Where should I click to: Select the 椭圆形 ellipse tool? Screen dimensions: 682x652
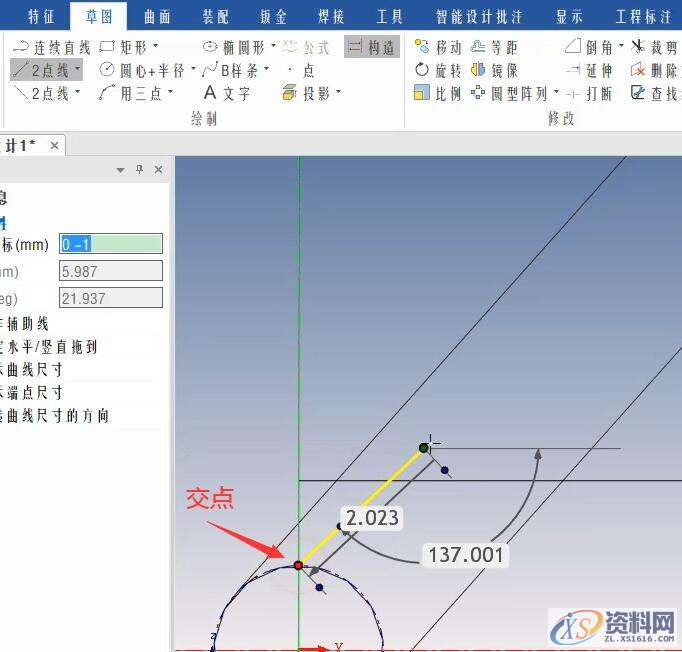[234, 47]
